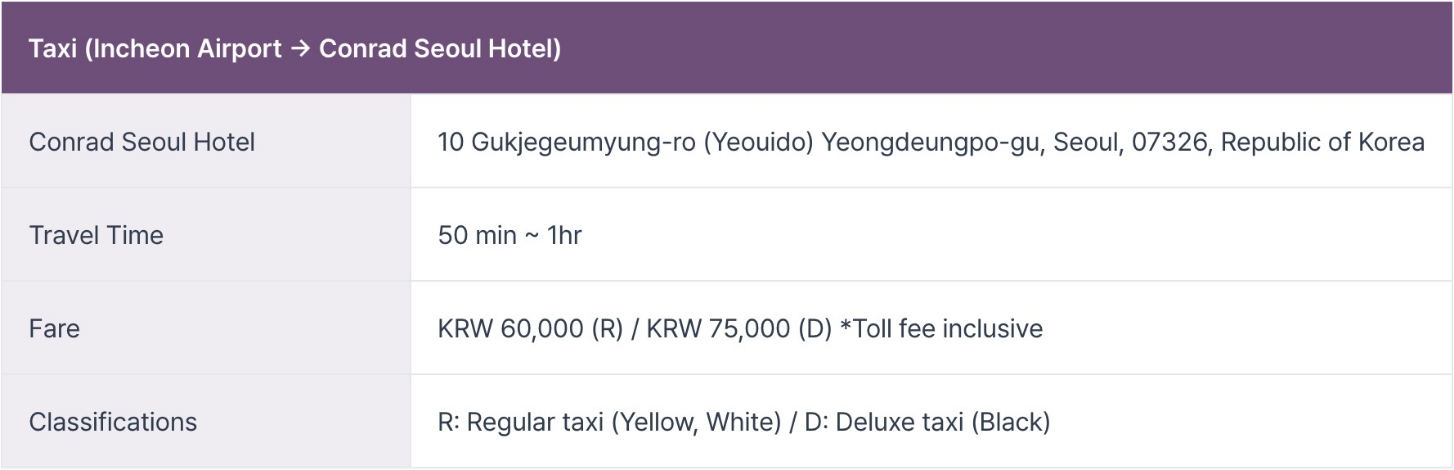Viewport: 1454px width, 470px height.
Task: Click the arrow symbol in the header
Action: pyautogui.click(x=300, y=49)
